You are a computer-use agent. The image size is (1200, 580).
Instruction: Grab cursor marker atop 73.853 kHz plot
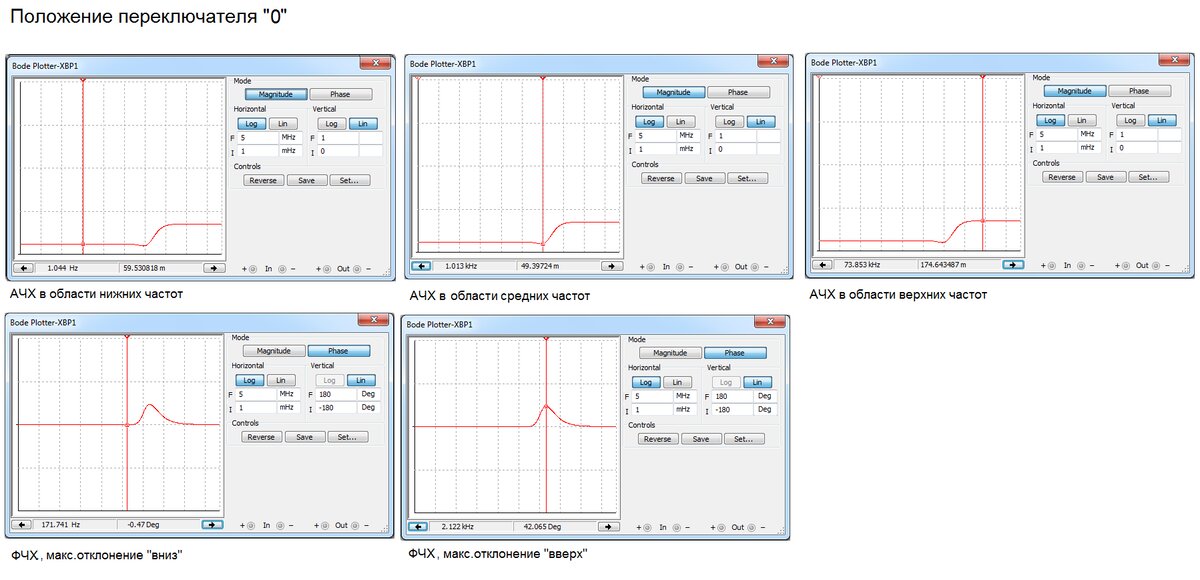[x=983, y=77]
